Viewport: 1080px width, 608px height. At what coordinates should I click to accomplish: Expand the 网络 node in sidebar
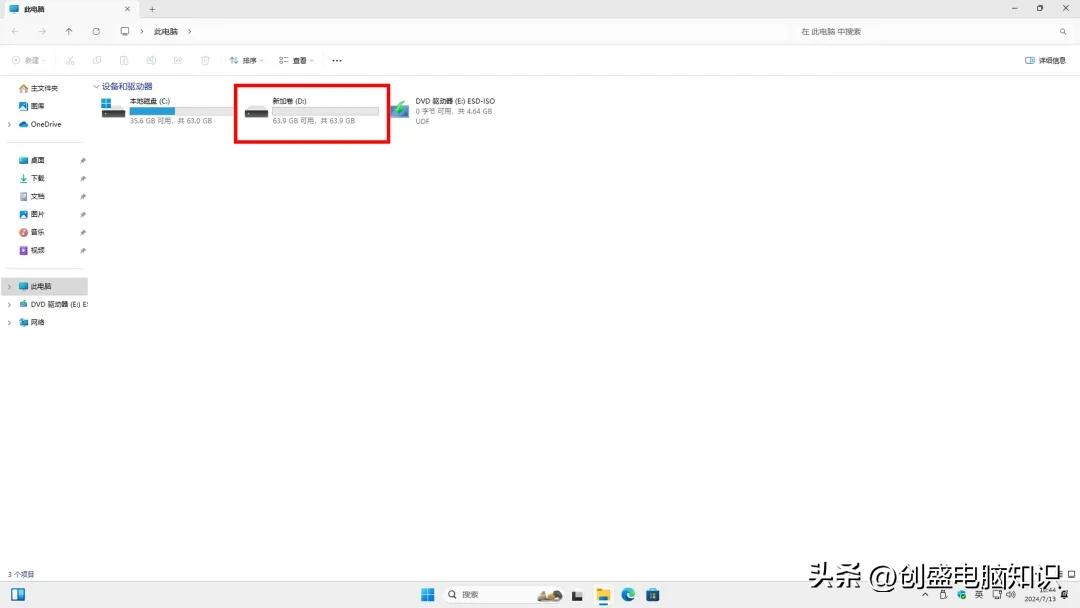(x=9, y=322)
